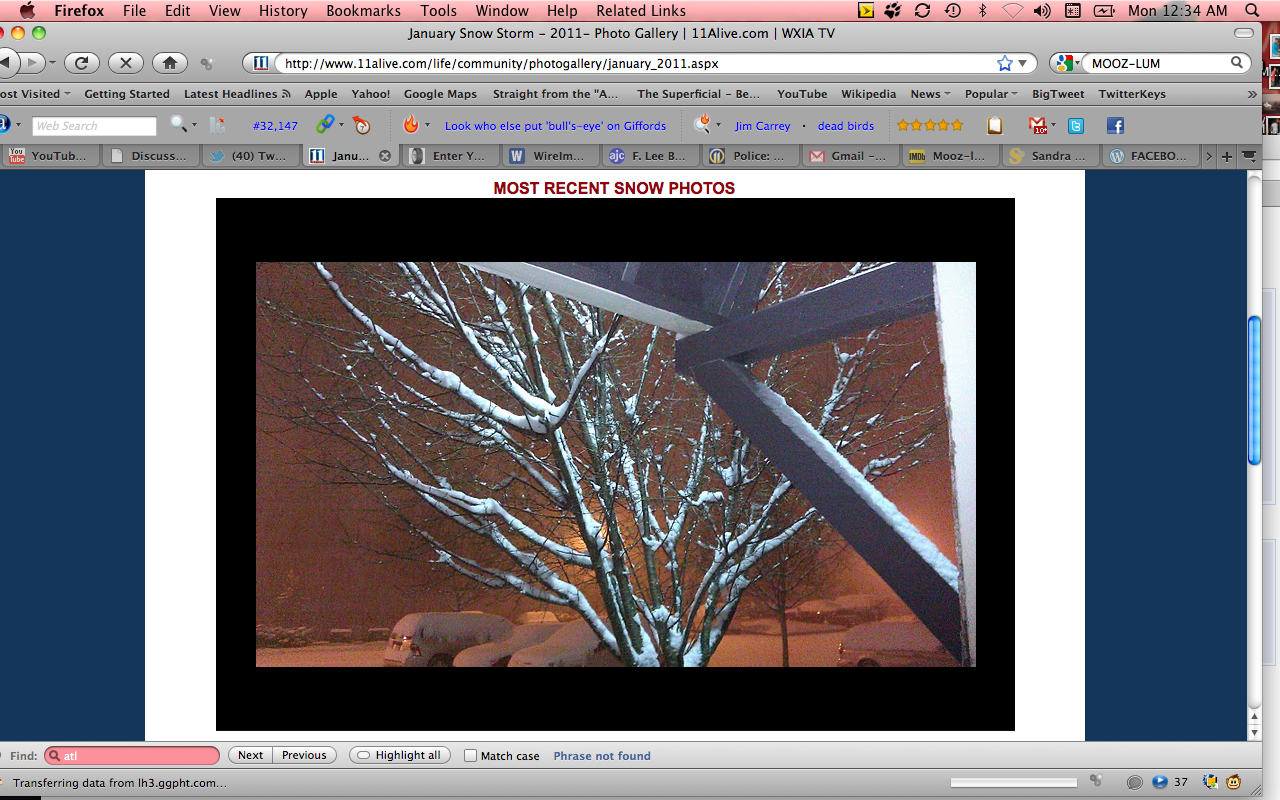Expand the Popular bookmarks folder
The width and height of the screenshot is (1280, 800).
pyautogui.click(x=990, y=94)
